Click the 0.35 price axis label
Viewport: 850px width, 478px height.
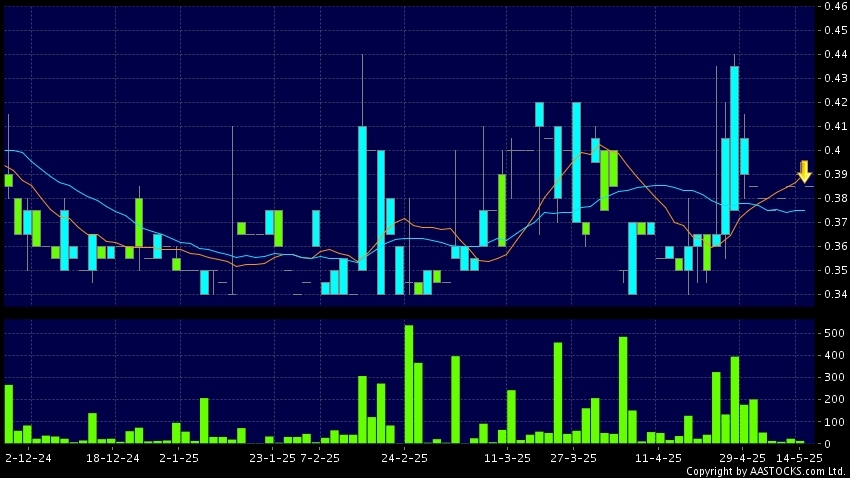836,270
